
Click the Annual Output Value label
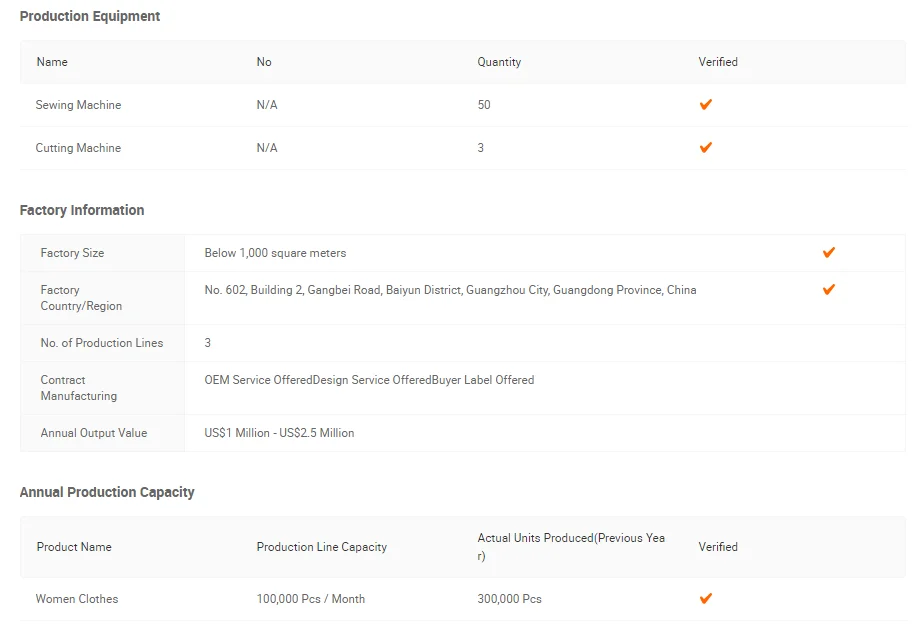click(93, 433)
